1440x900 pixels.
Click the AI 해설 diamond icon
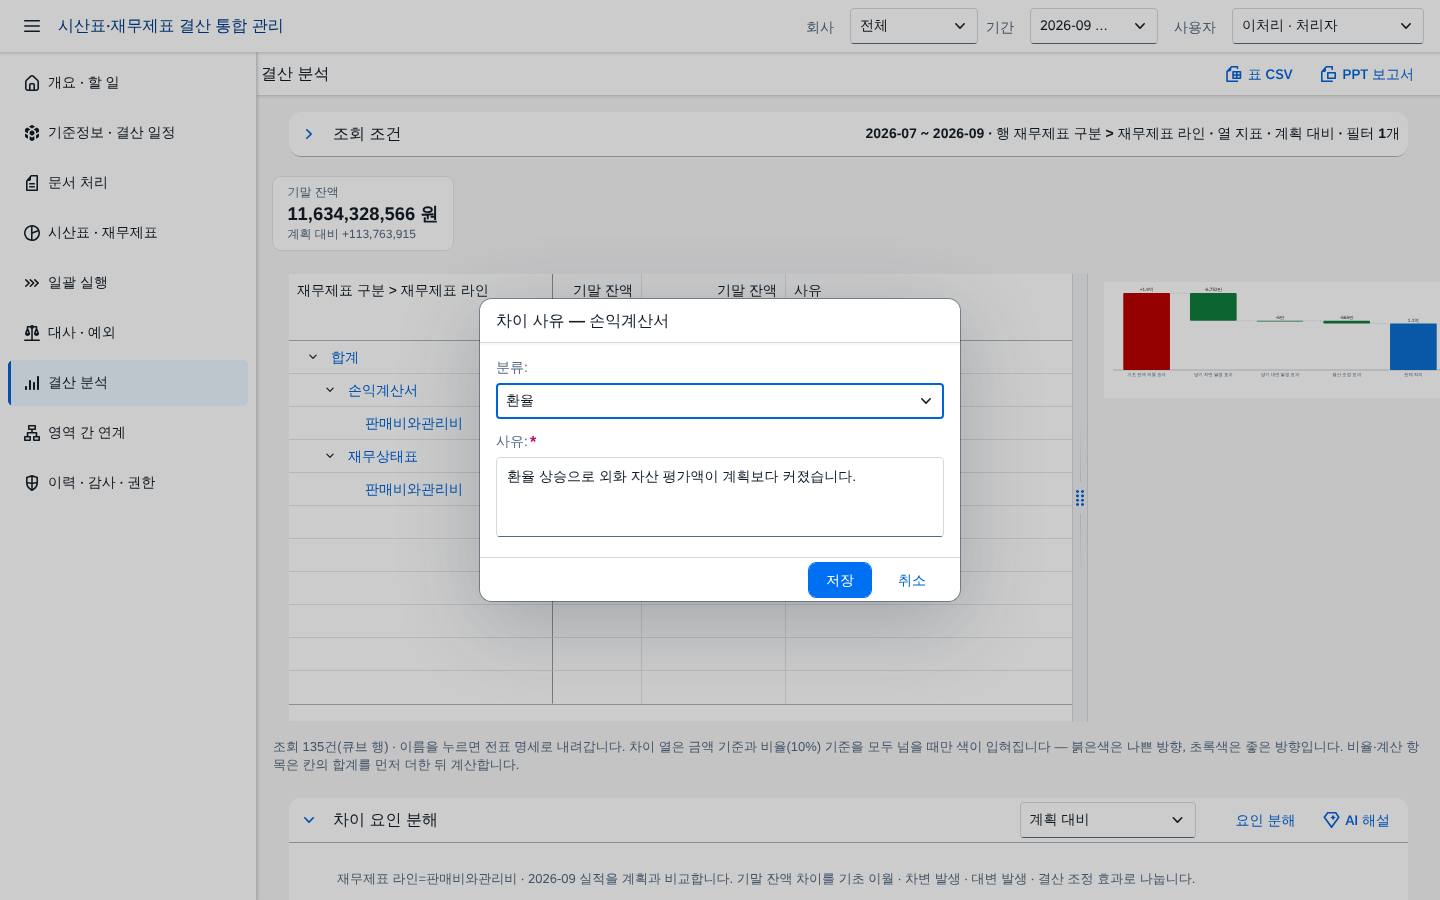tap(1331, 820)
